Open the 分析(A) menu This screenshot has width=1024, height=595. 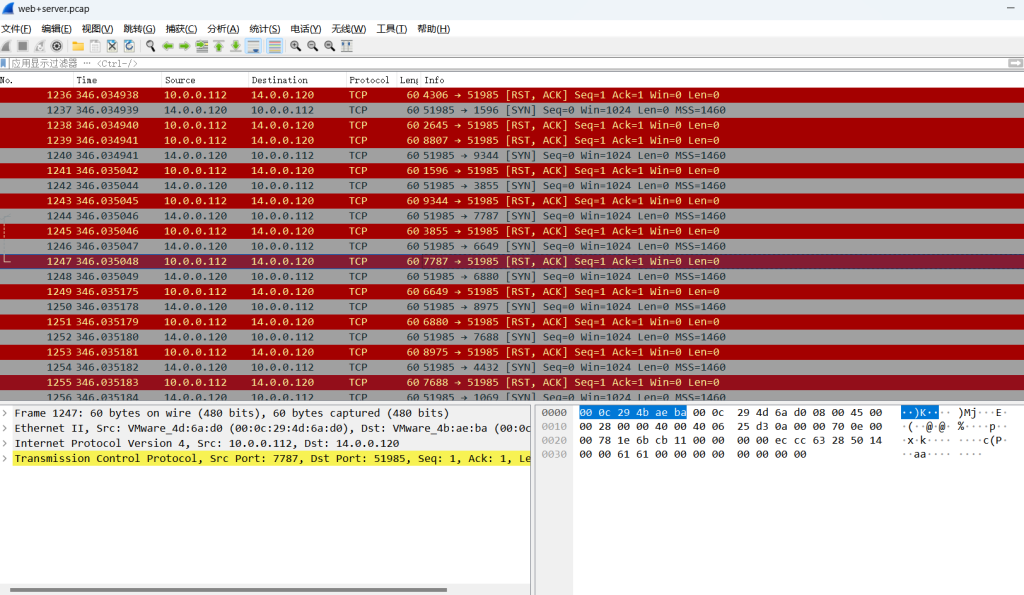click(223, 29)
